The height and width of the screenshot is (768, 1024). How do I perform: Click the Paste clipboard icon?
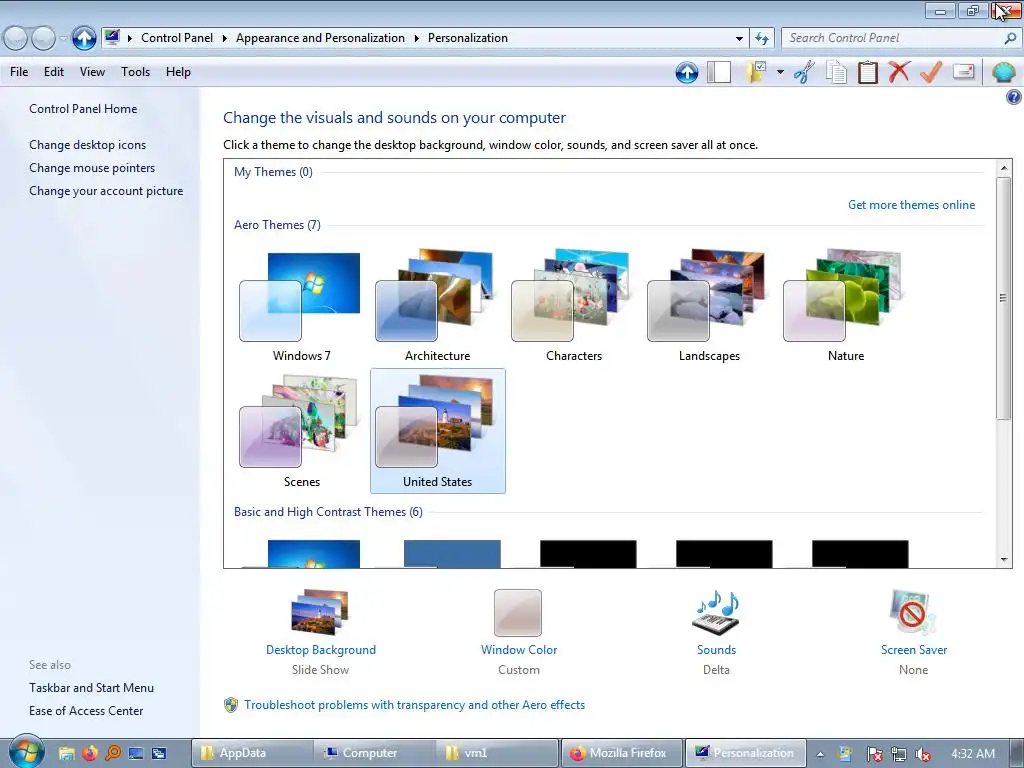(x=868, y=72)
